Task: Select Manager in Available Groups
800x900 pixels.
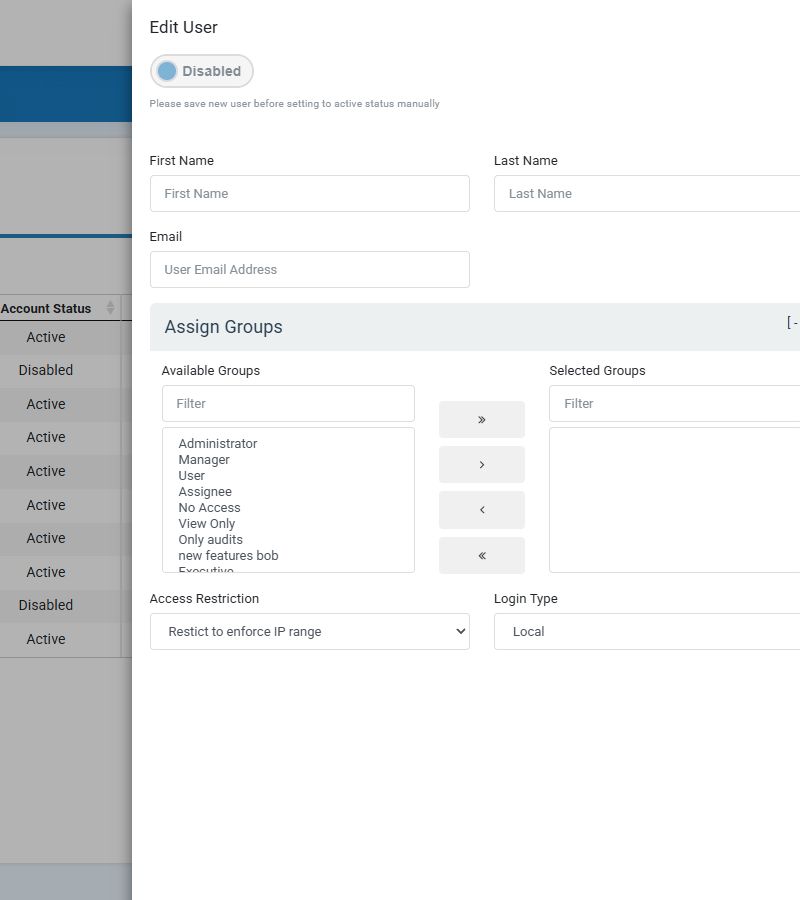Action: [x=204, y=460]
